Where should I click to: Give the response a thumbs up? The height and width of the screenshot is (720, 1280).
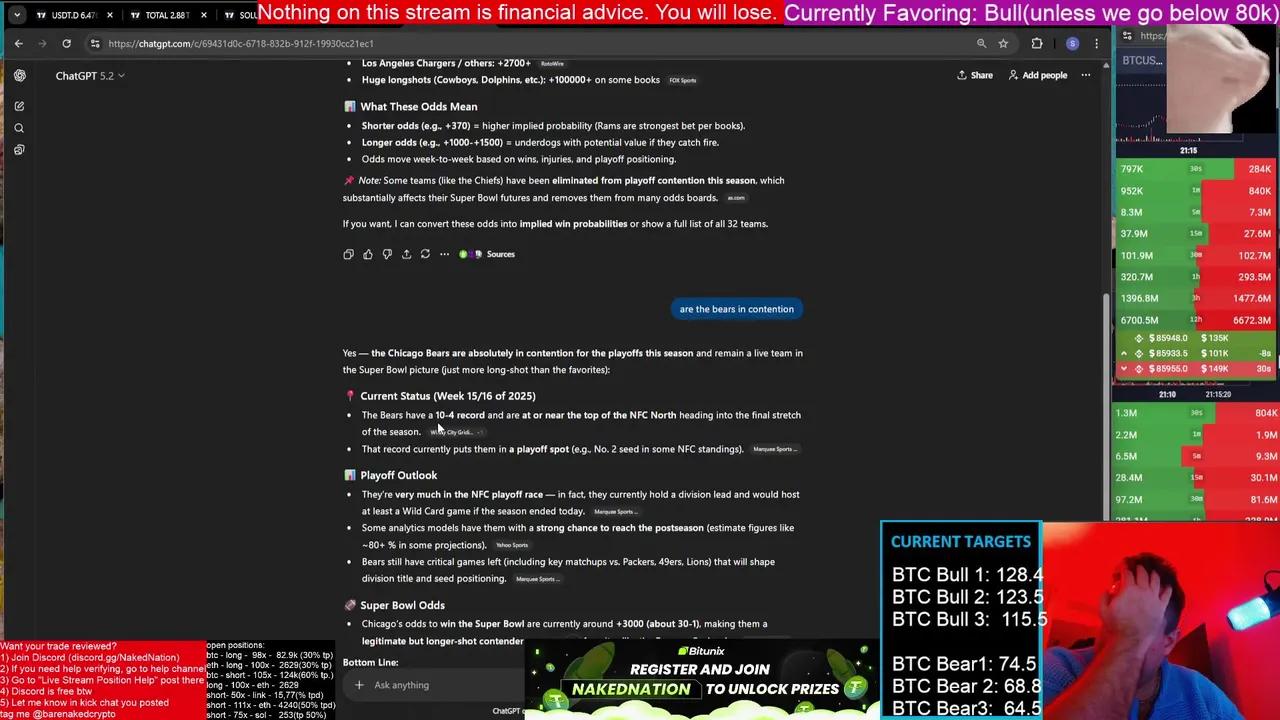pyautogui.click(x=368, y=254)
